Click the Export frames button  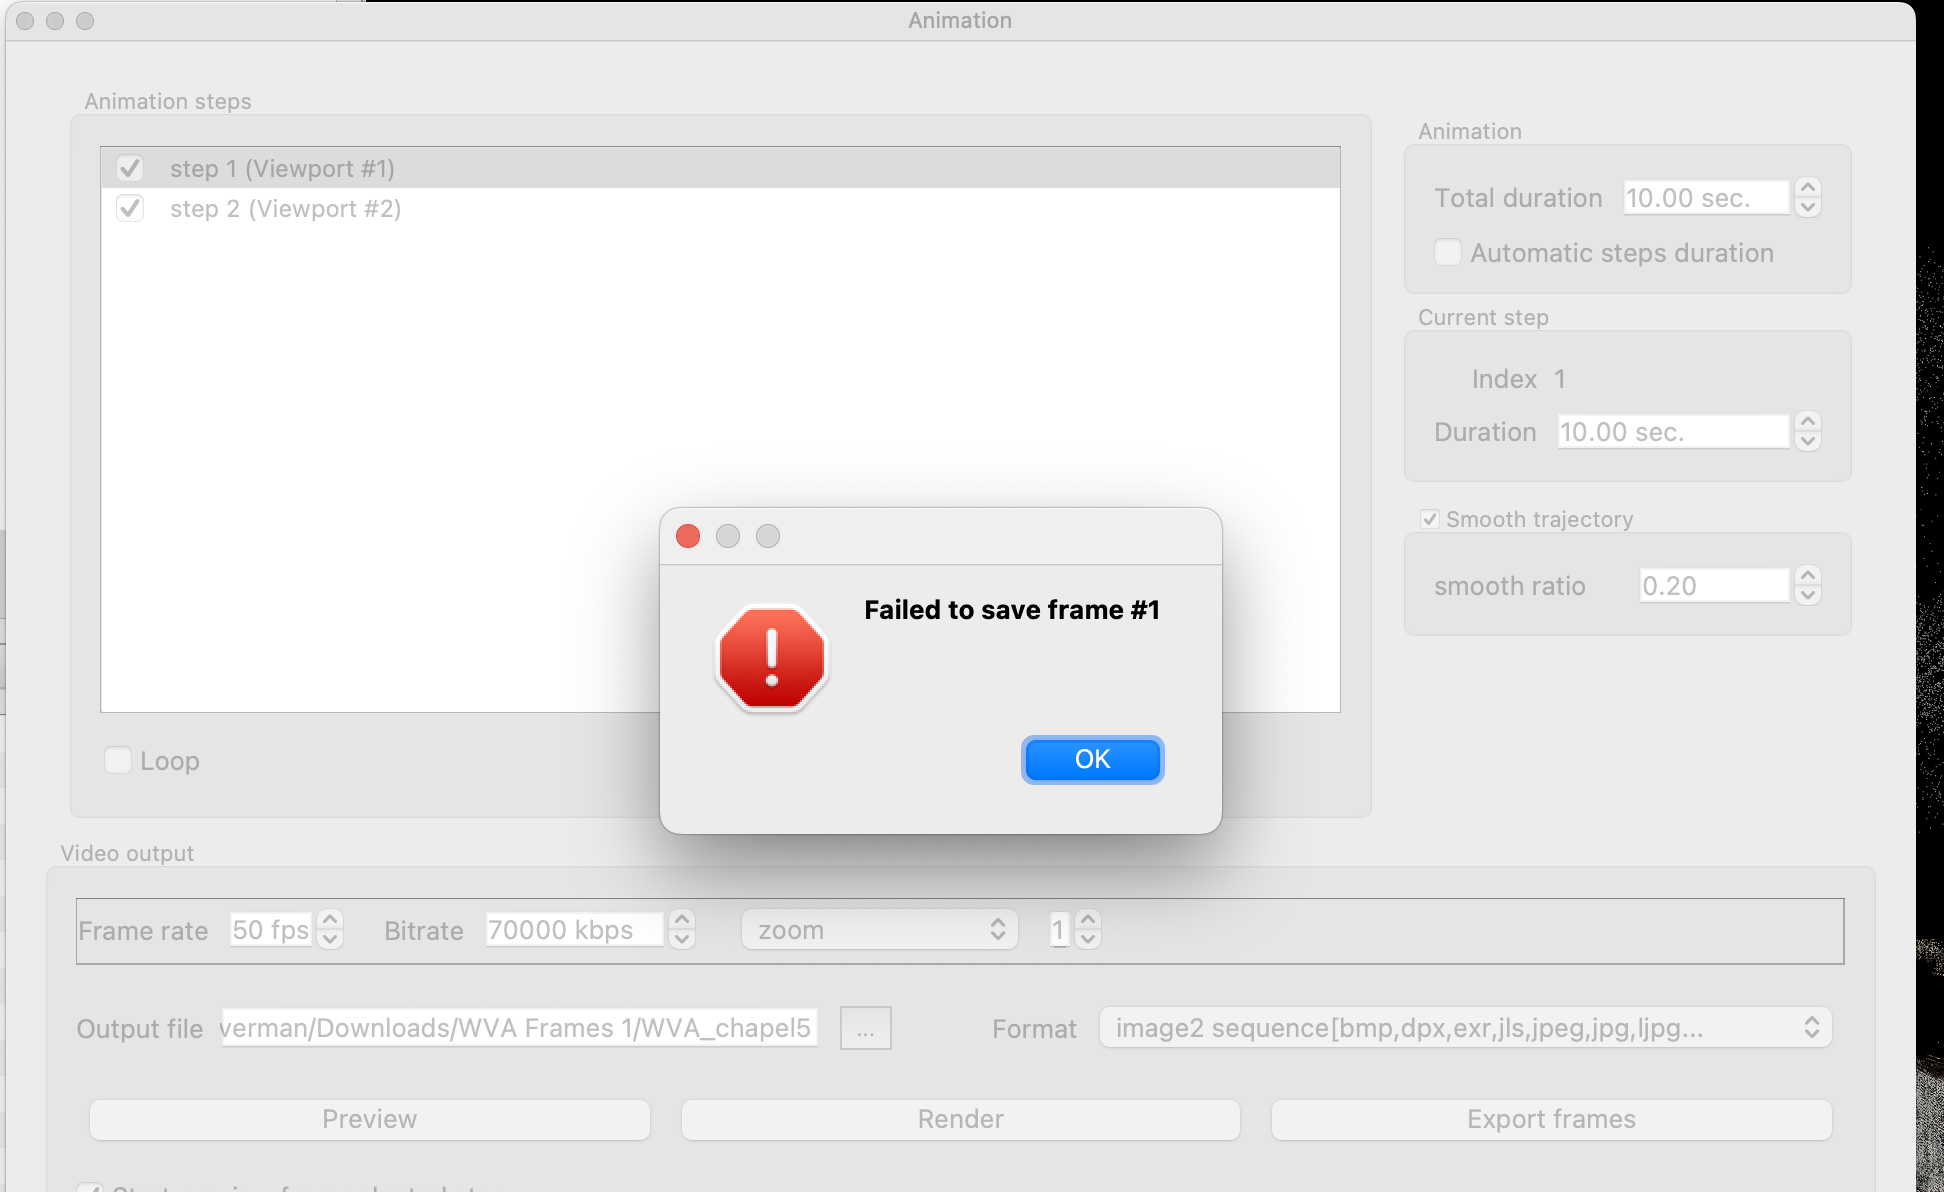(x=1550, y=1119)
